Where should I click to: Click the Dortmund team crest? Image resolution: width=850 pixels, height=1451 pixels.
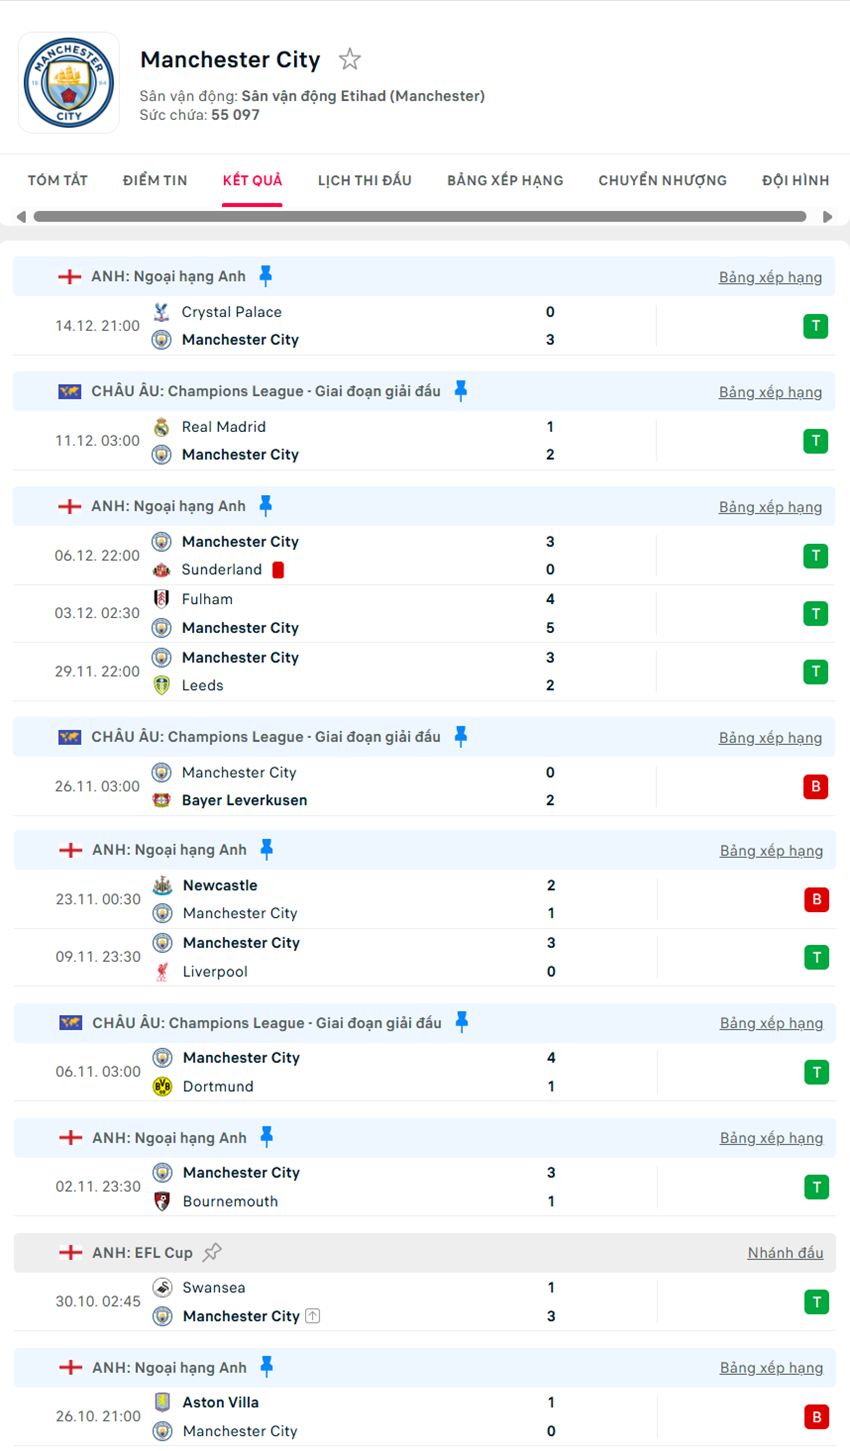(162, 1086)
